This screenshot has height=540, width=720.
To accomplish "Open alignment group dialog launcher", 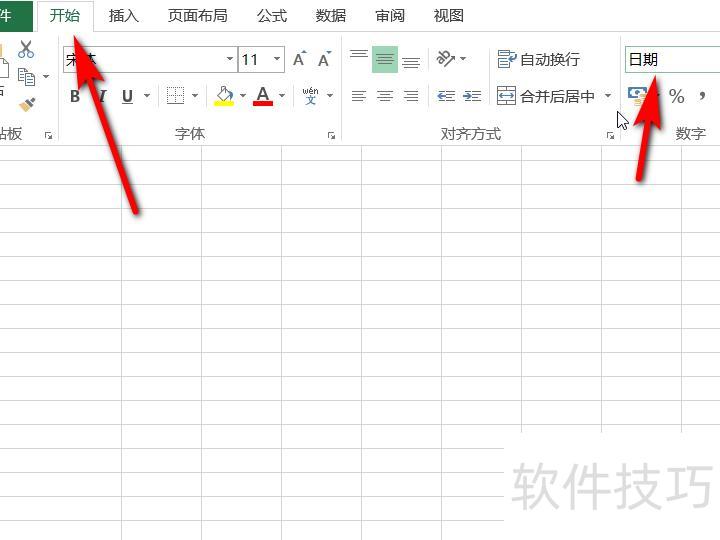I will point(610,135).
